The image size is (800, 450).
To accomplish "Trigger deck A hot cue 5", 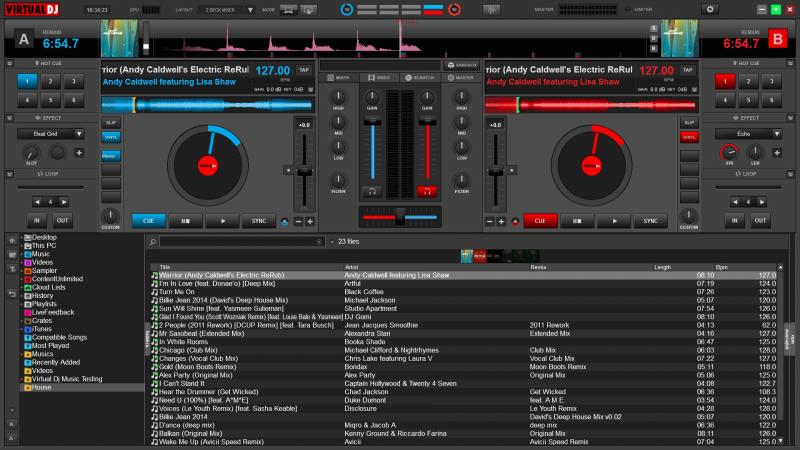I will tap(51, 100).
